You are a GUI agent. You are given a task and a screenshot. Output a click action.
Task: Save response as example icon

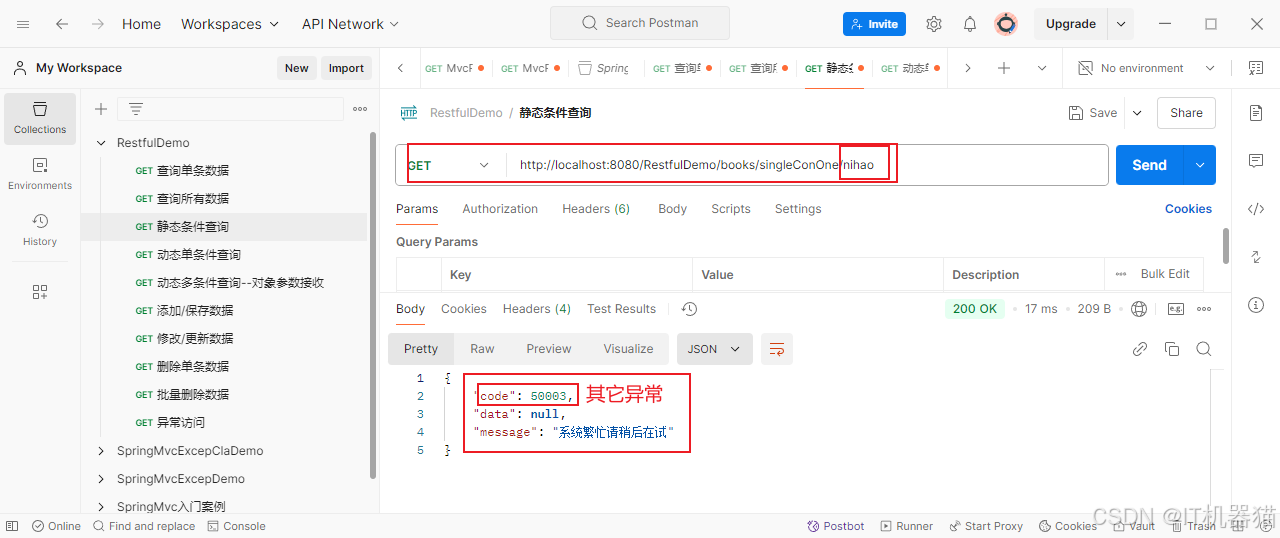coord(1176,309)
